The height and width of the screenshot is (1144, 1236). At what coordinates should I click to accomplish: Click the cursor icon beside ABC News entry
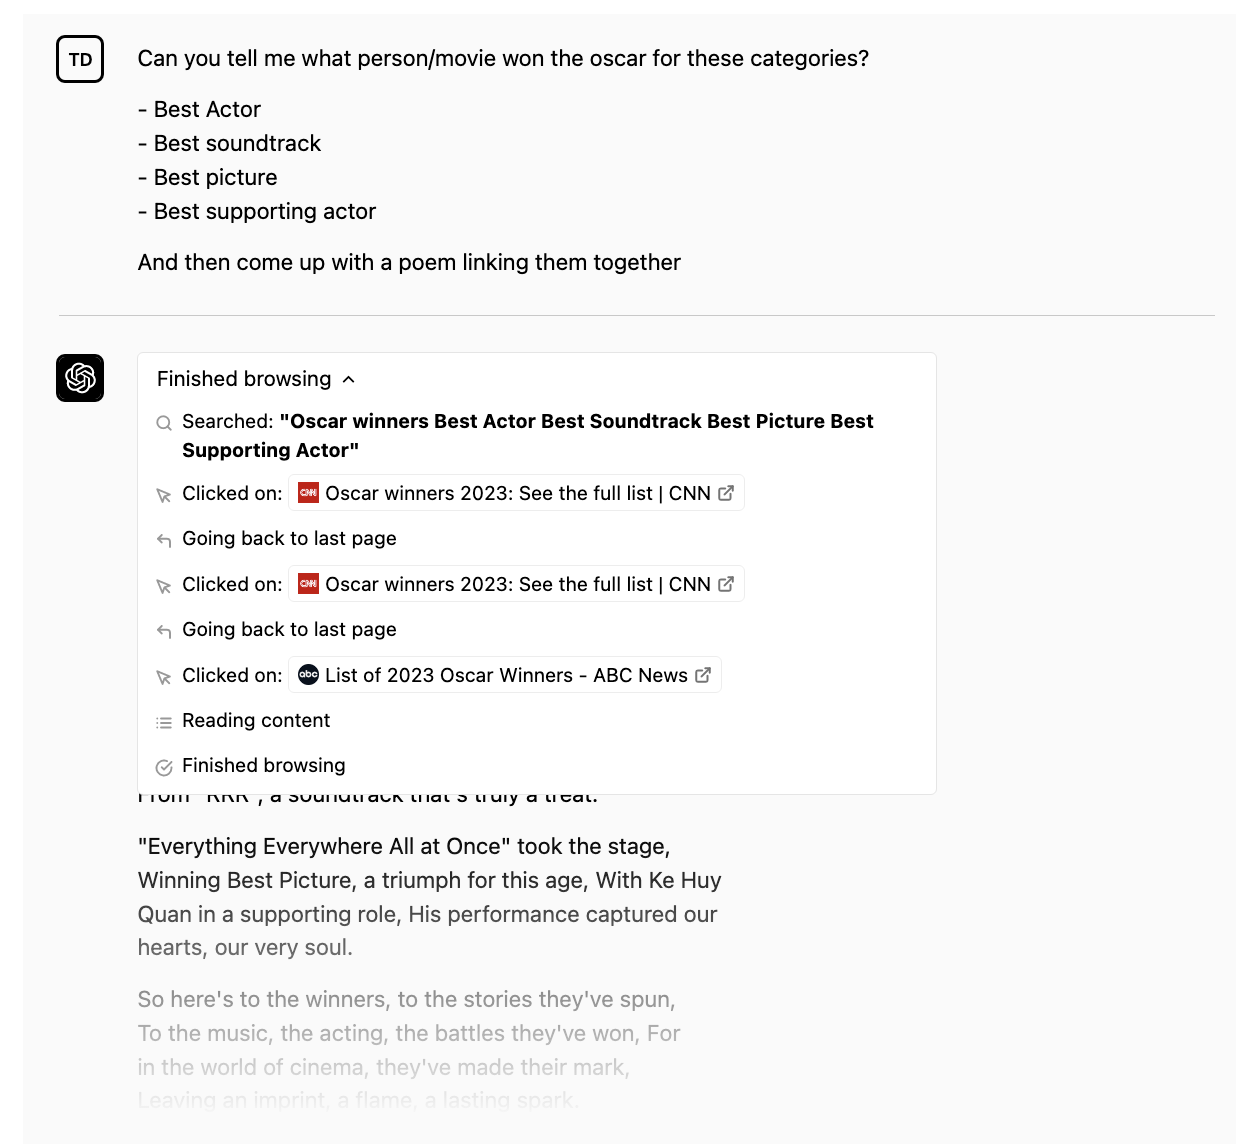pos(164,677)
